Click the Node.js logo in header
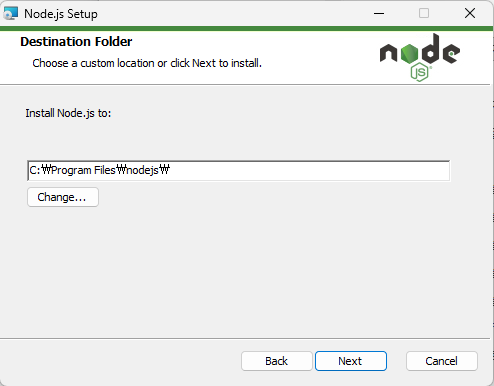The width and height of the screenshot is (494, 386). [420, 57]
